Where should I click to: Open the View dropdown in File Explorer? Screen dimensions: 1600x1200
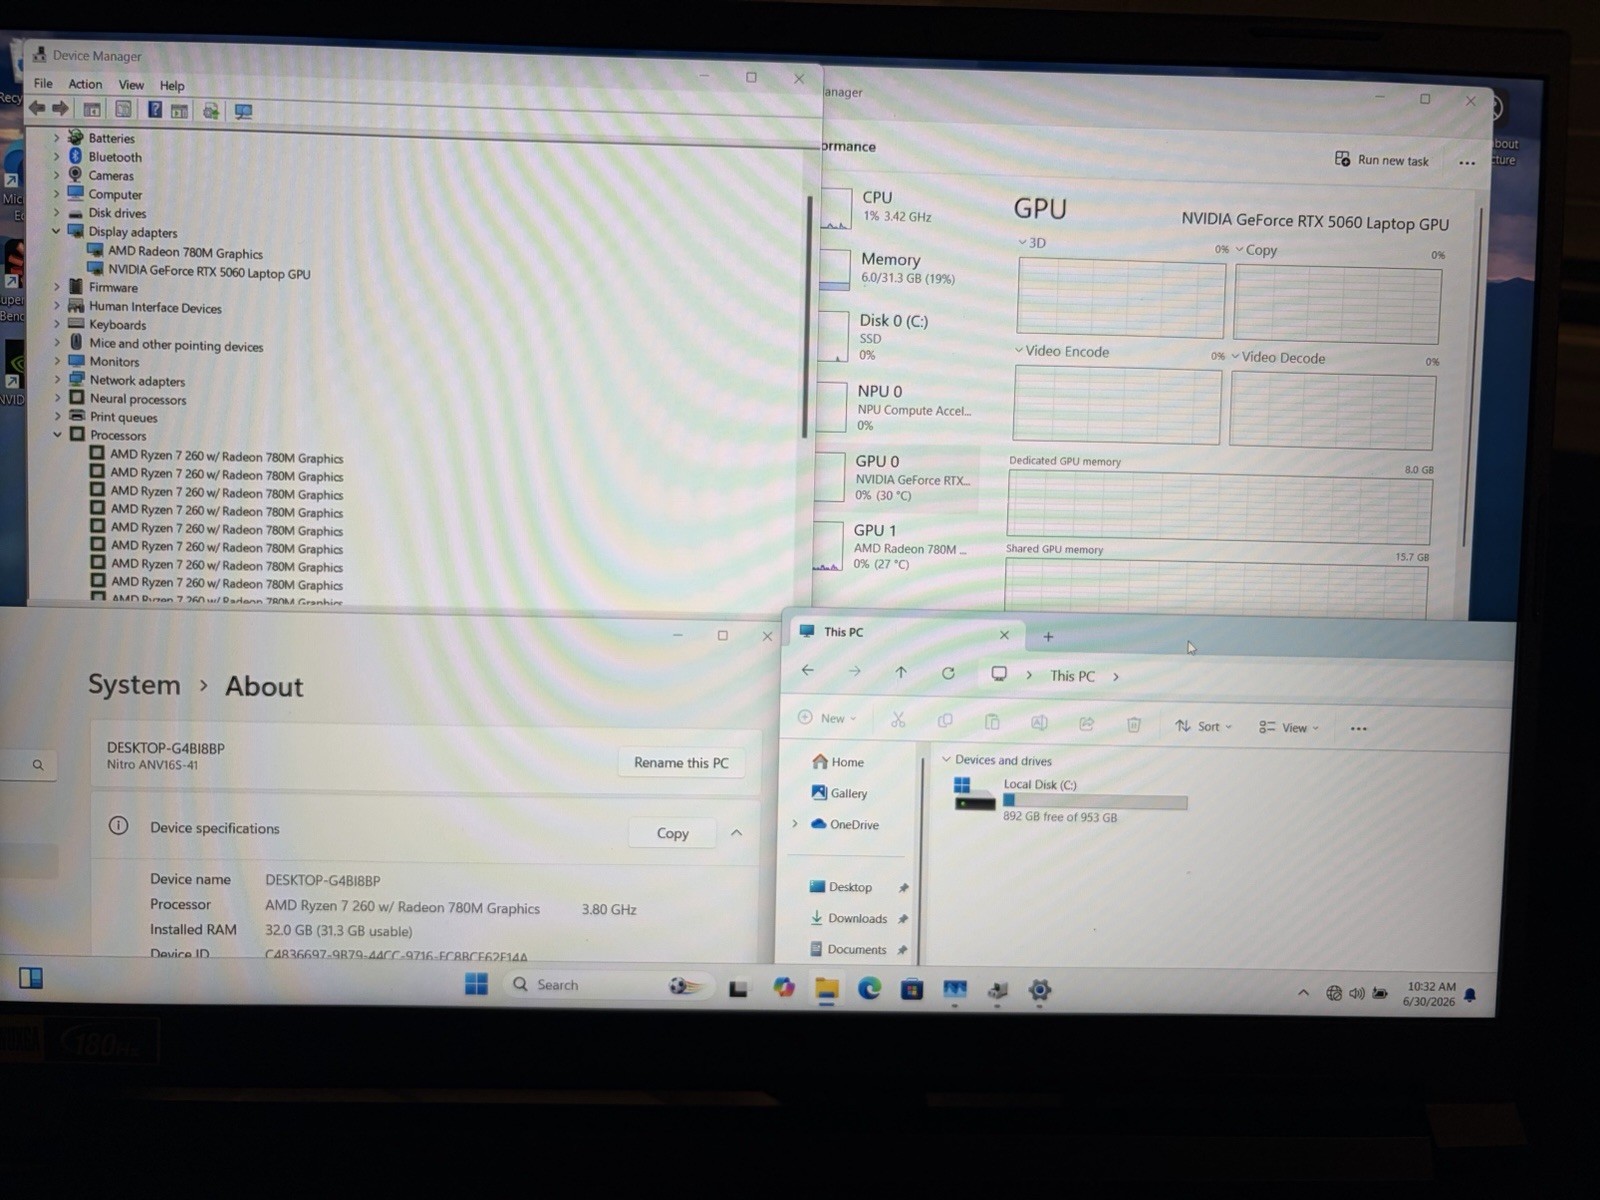click(1289, 727)
